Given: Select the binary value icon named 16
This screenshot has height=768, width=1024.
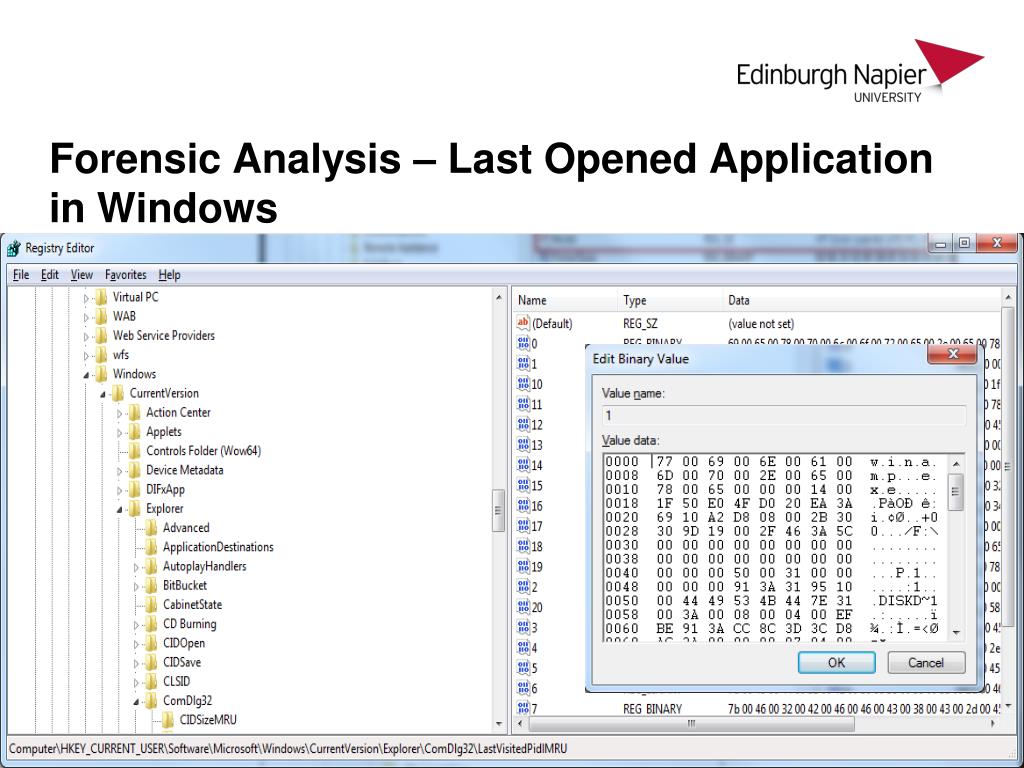Looking at the screenshot, I should [x=523, y=505].
